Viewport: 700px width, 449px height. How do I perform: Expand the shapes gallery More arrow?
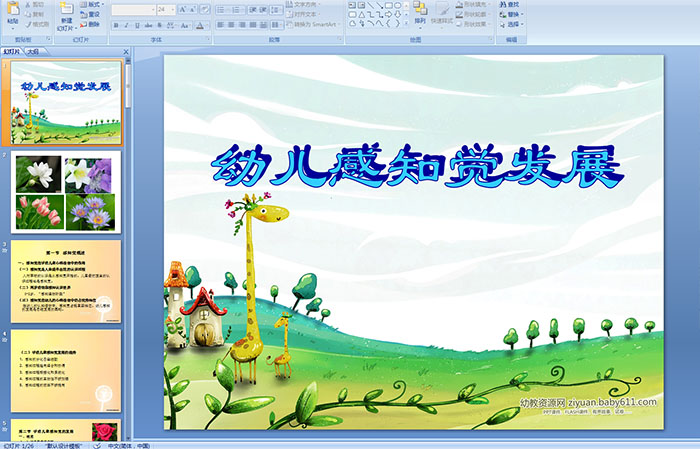pyautogui.click(x=406, y=23)
